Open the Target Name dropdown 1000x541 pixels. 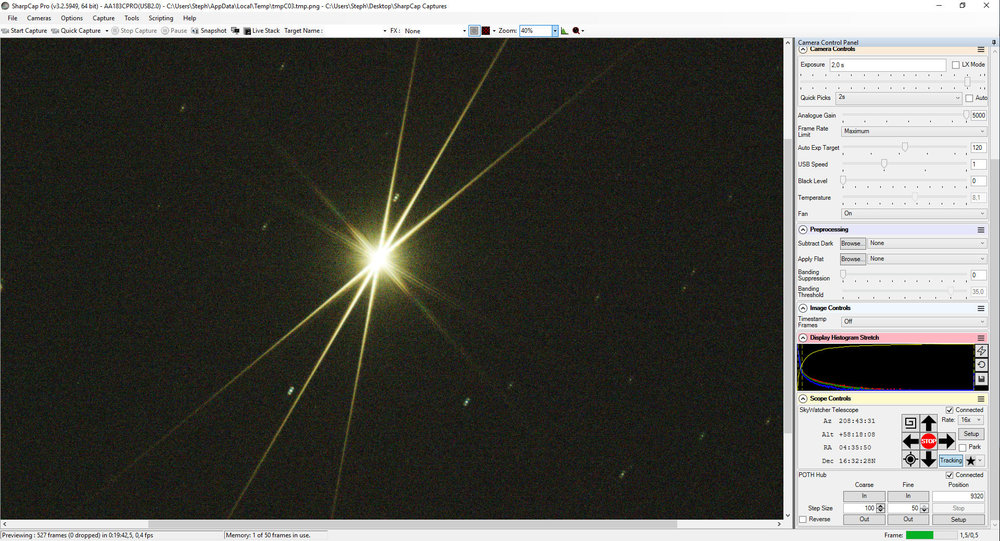(x=385, y=31)
